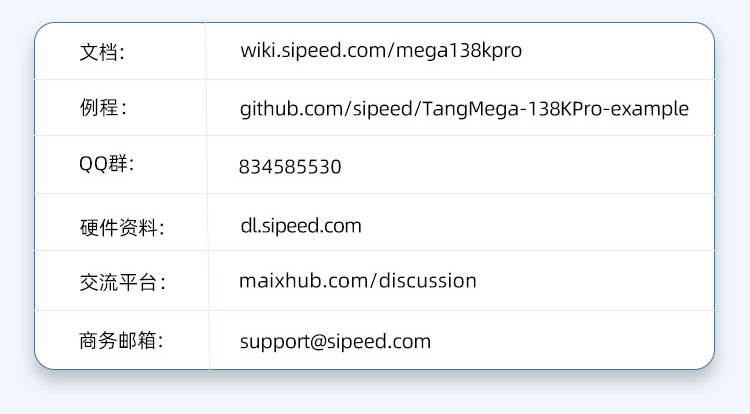Visit the dl.sipeed.com hardware download link
This screenshot has height=414, width=750.
[x=300, y=225]
